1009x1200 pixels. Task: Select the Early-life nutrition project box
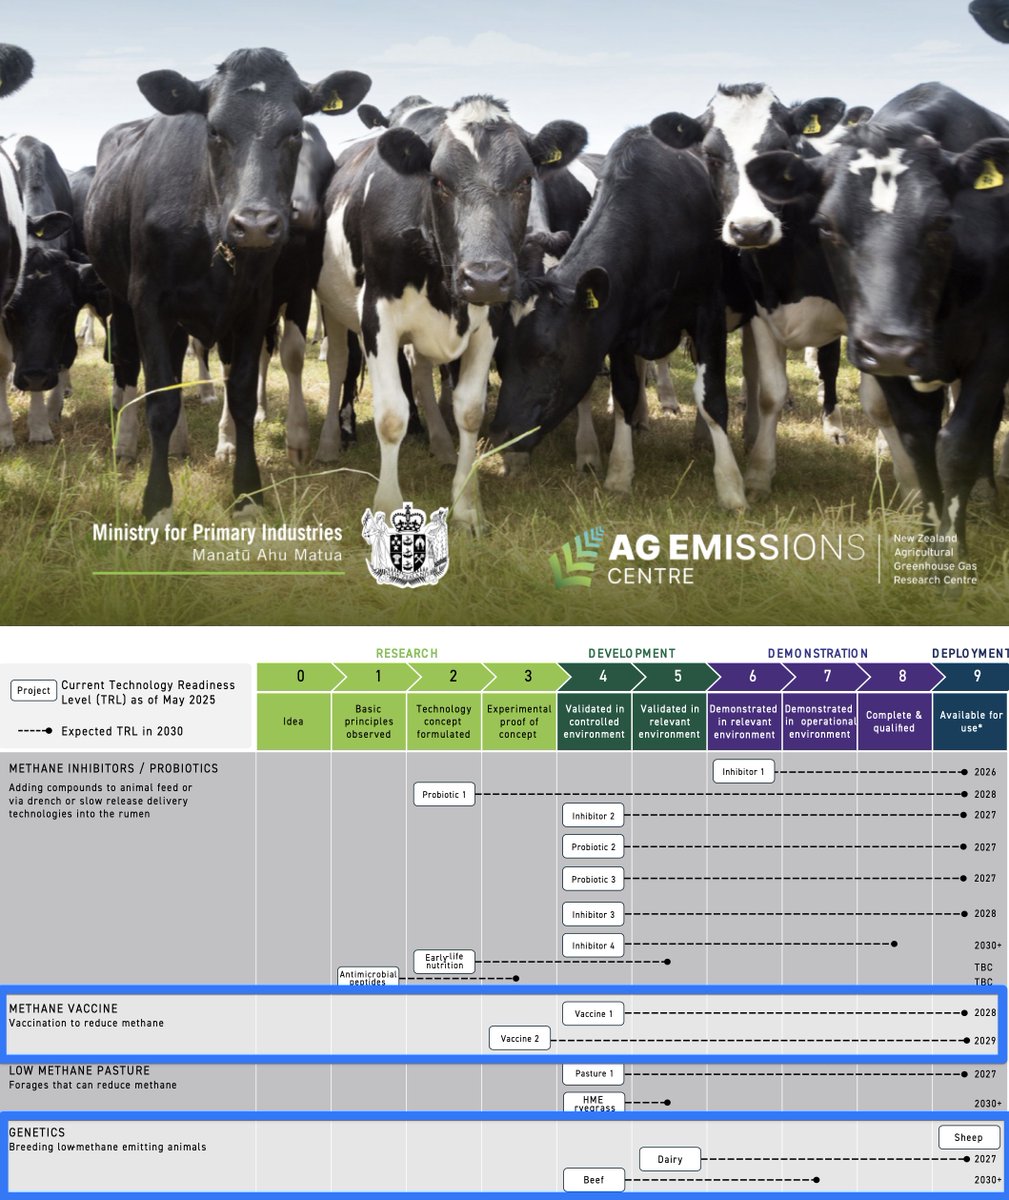pos(444,961)
